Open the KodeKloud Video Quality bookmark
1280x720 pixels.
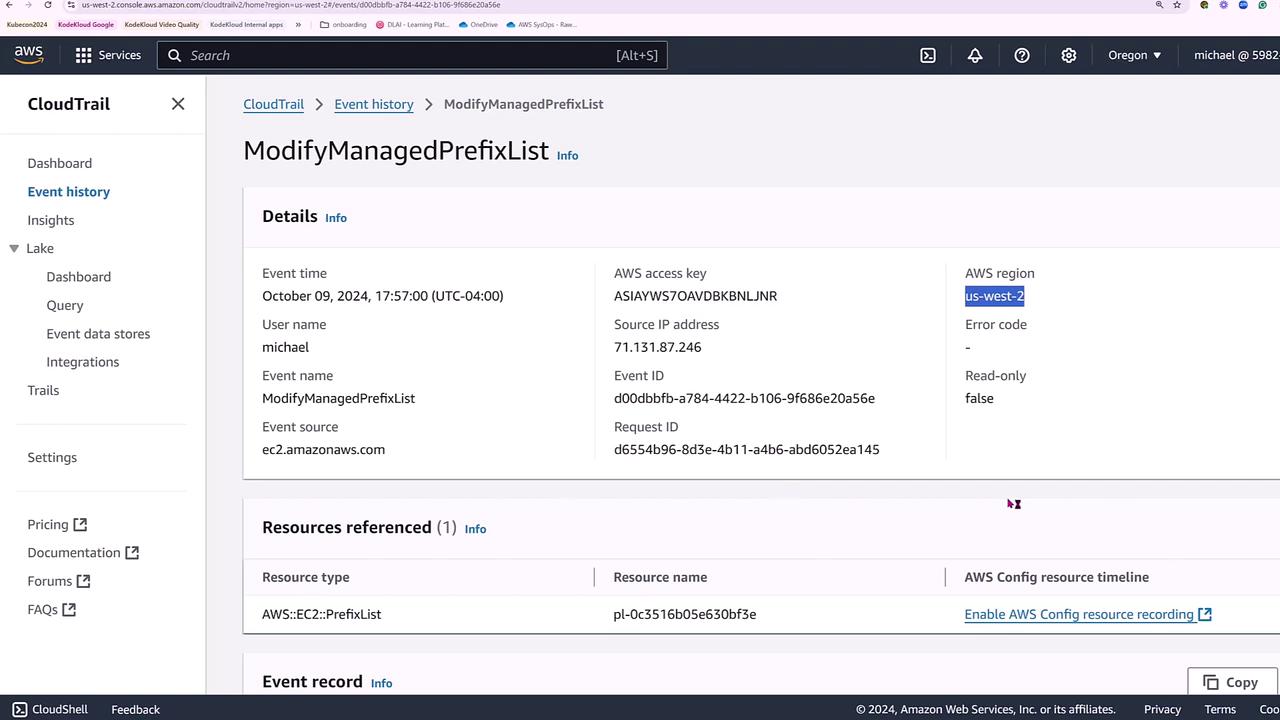(x=162, y=24)
